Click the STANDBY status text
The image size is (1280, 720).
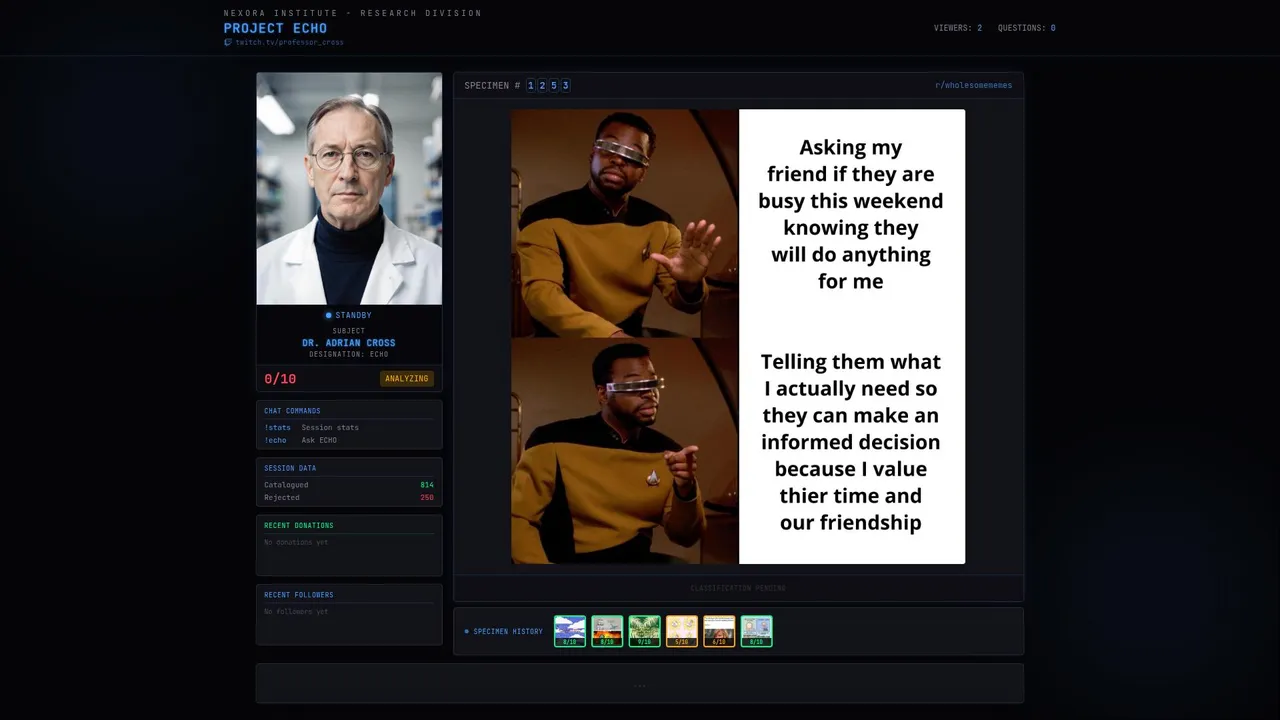pyautogui.click(x=354, y=315)
